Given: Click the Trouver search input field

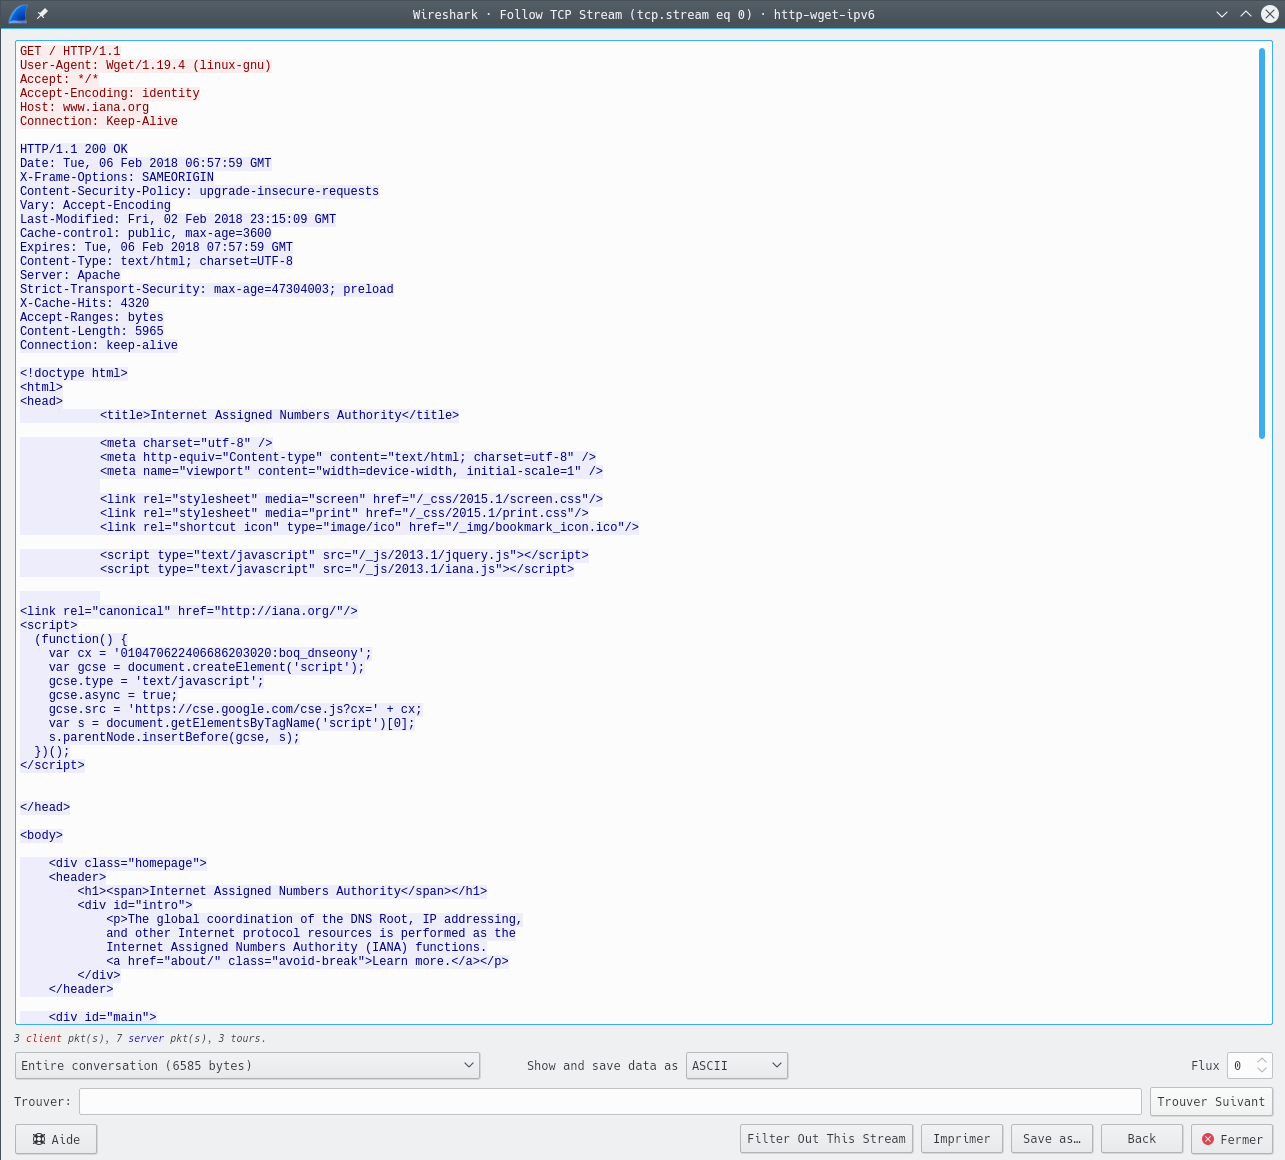Looking at the screenshot, I should click(610, 1101).
